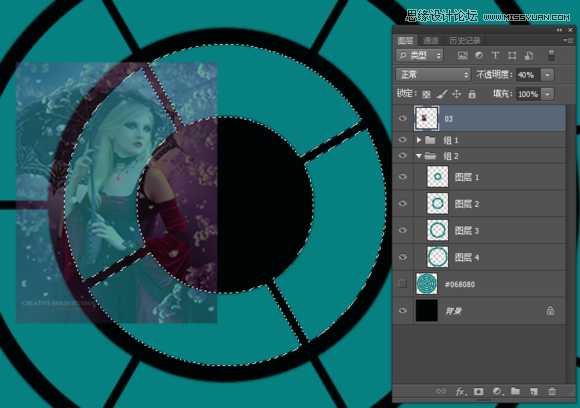Click the layer name 背景
Image resolution: width=580 pixels, height=408 pixels.
click(453, 311)
